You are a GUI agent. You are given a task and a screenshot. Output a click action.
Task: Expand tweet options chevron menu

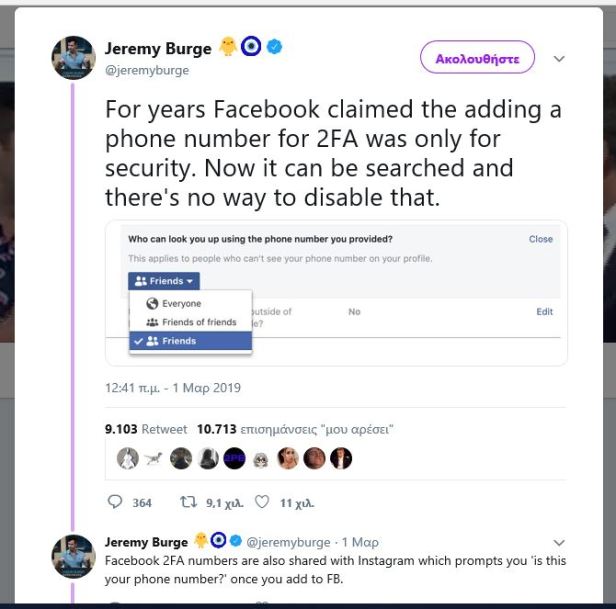coord(559,58)
